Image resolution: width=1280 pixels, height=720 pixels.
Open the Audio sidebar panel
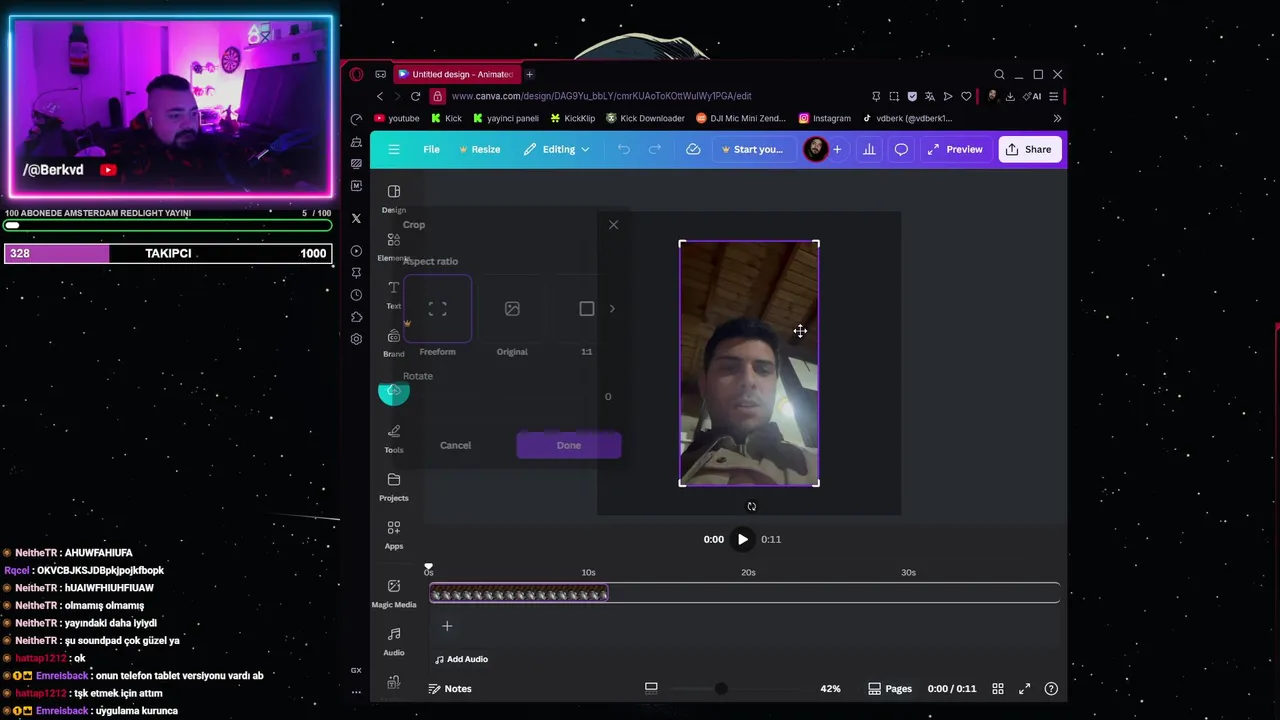pos(394,640)
